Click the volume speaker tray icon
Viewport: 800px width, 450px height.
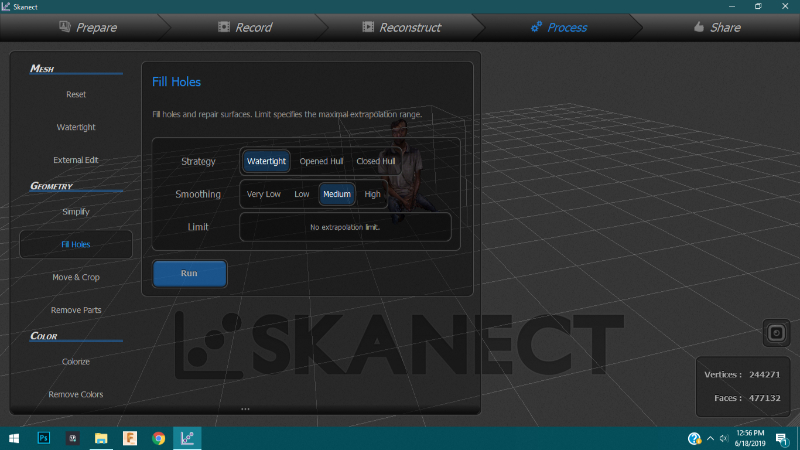[x=724, y=438]
